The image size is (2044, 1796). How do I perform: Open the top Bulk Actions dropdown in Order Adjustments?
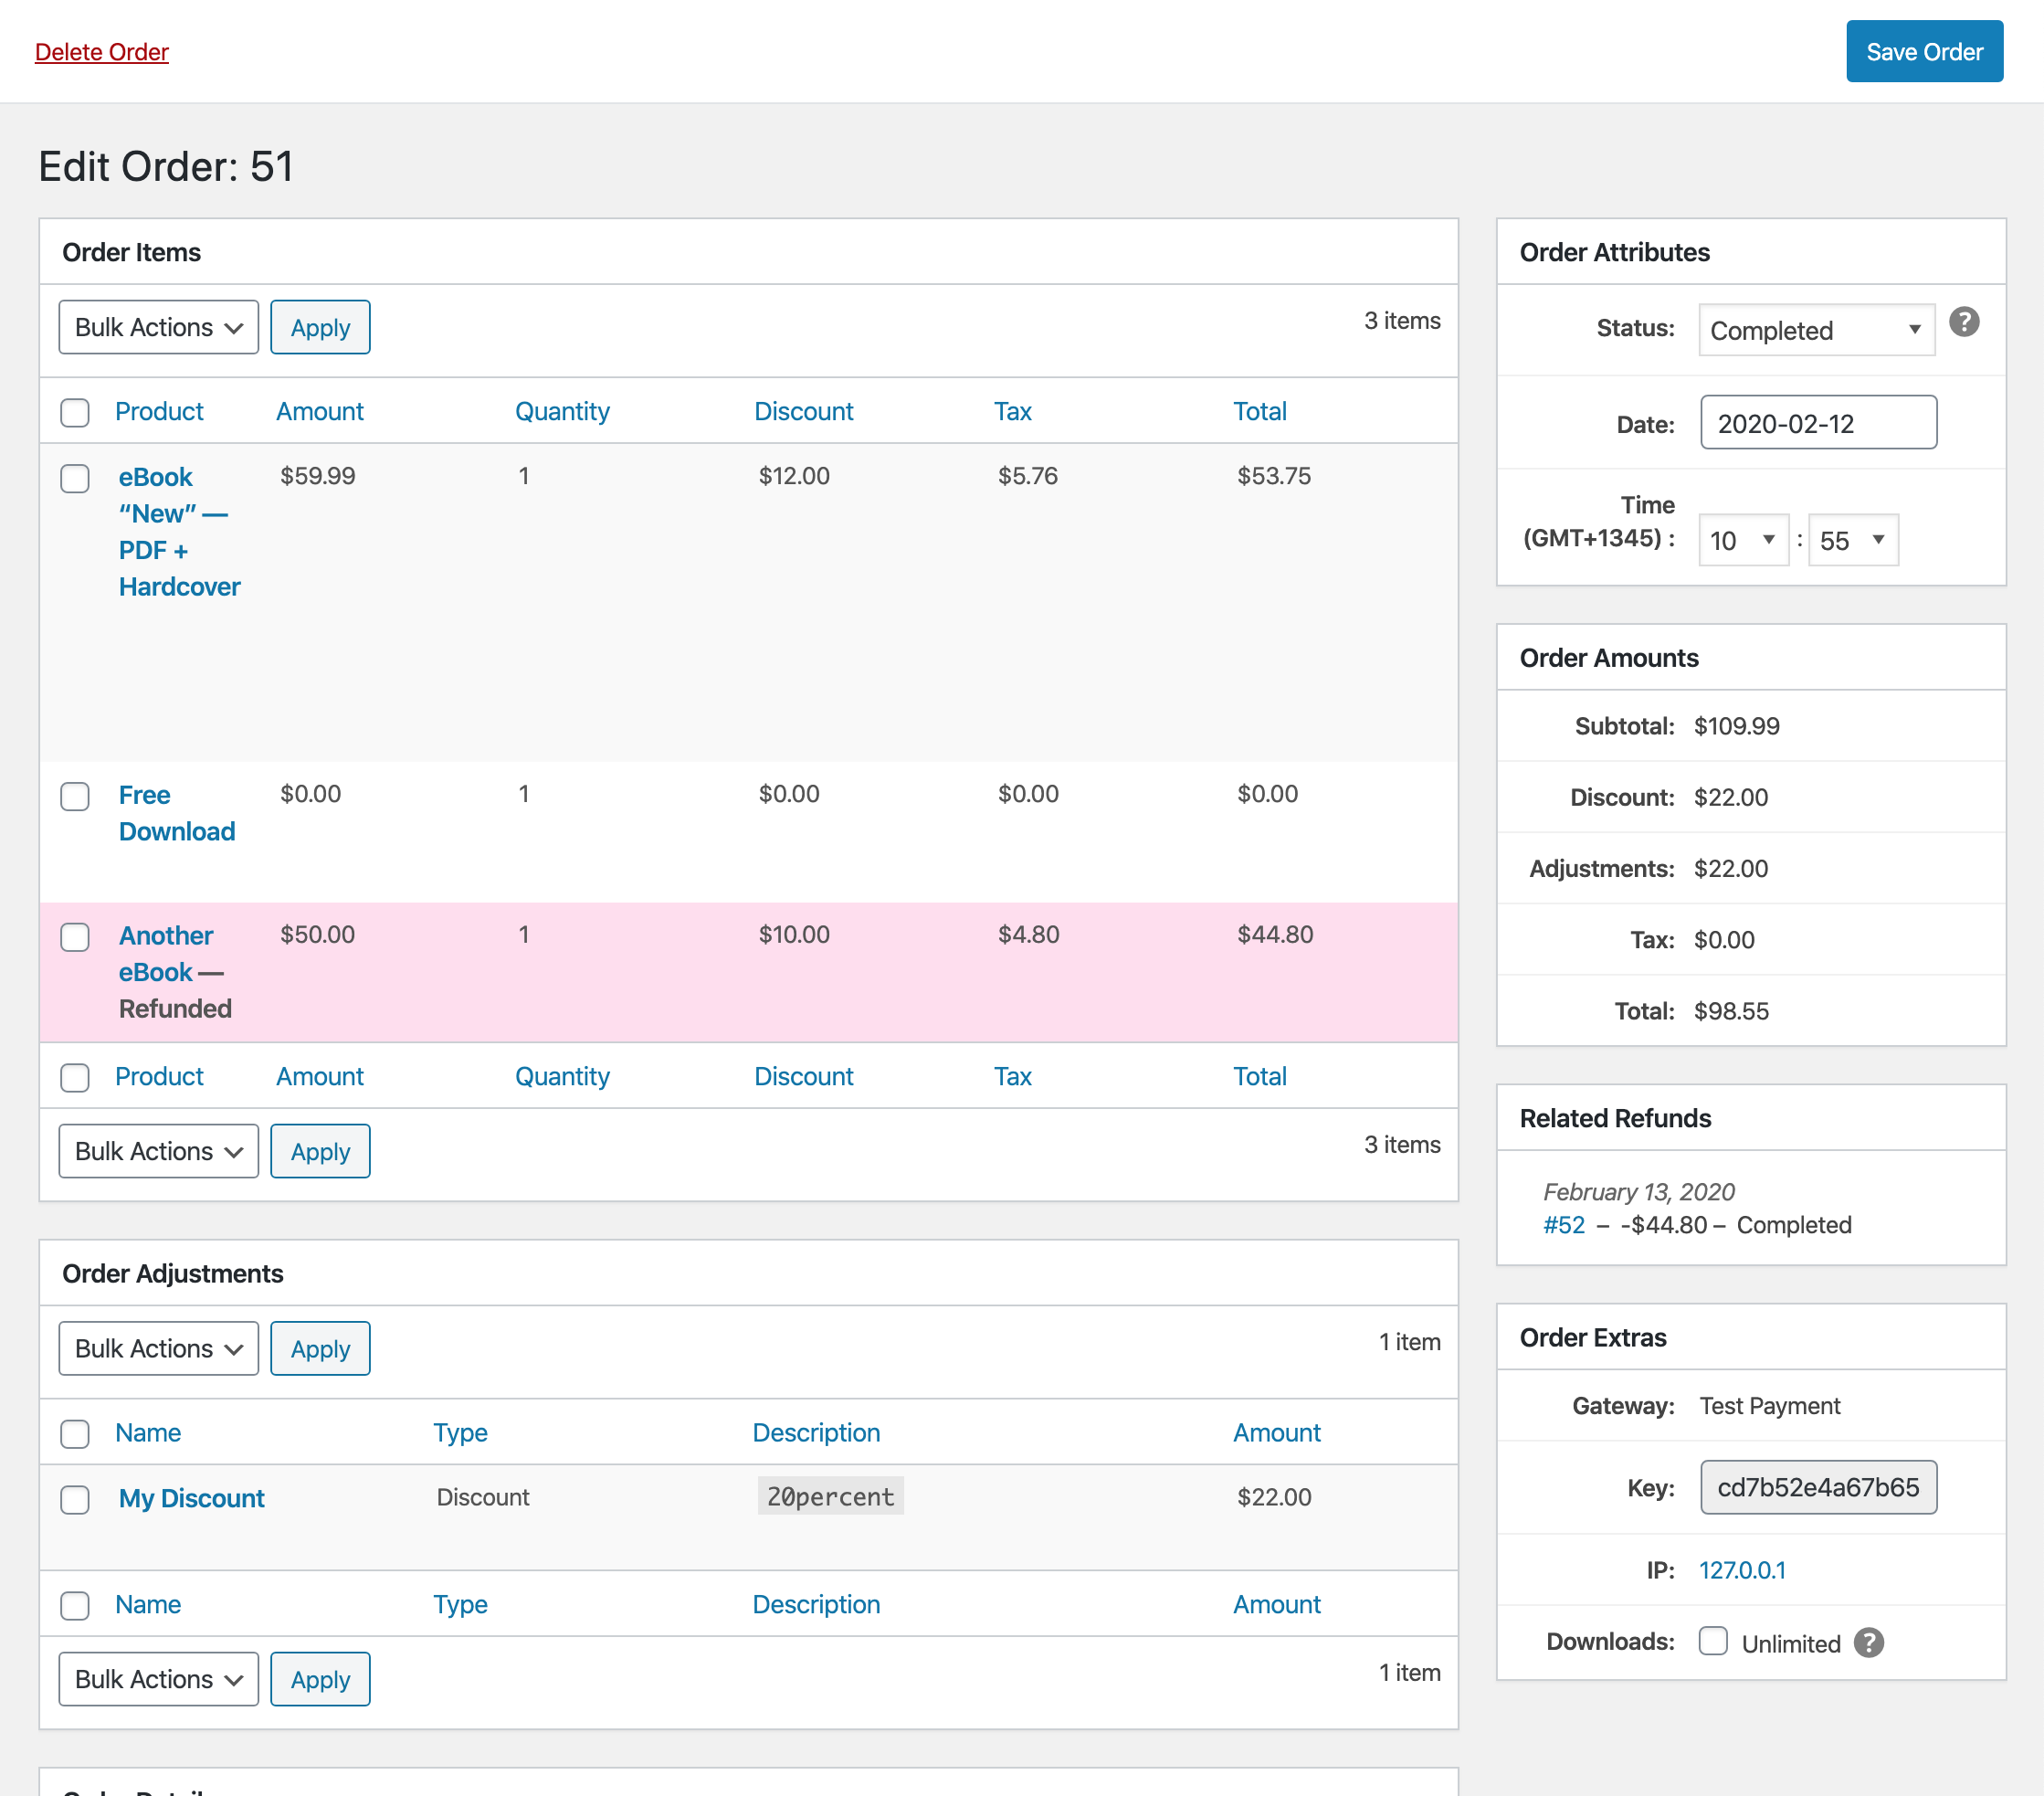(159, 1348)
